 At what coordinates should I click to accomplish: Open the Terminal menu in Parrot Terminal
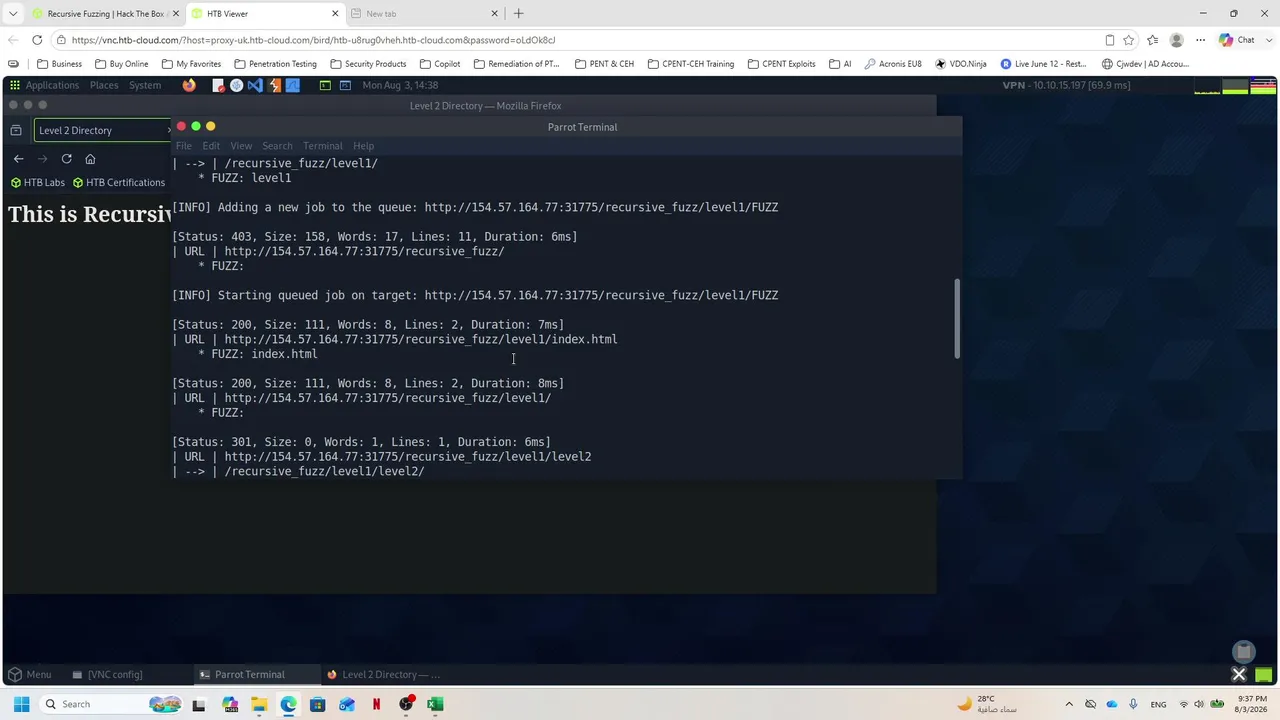coord(322,146)
